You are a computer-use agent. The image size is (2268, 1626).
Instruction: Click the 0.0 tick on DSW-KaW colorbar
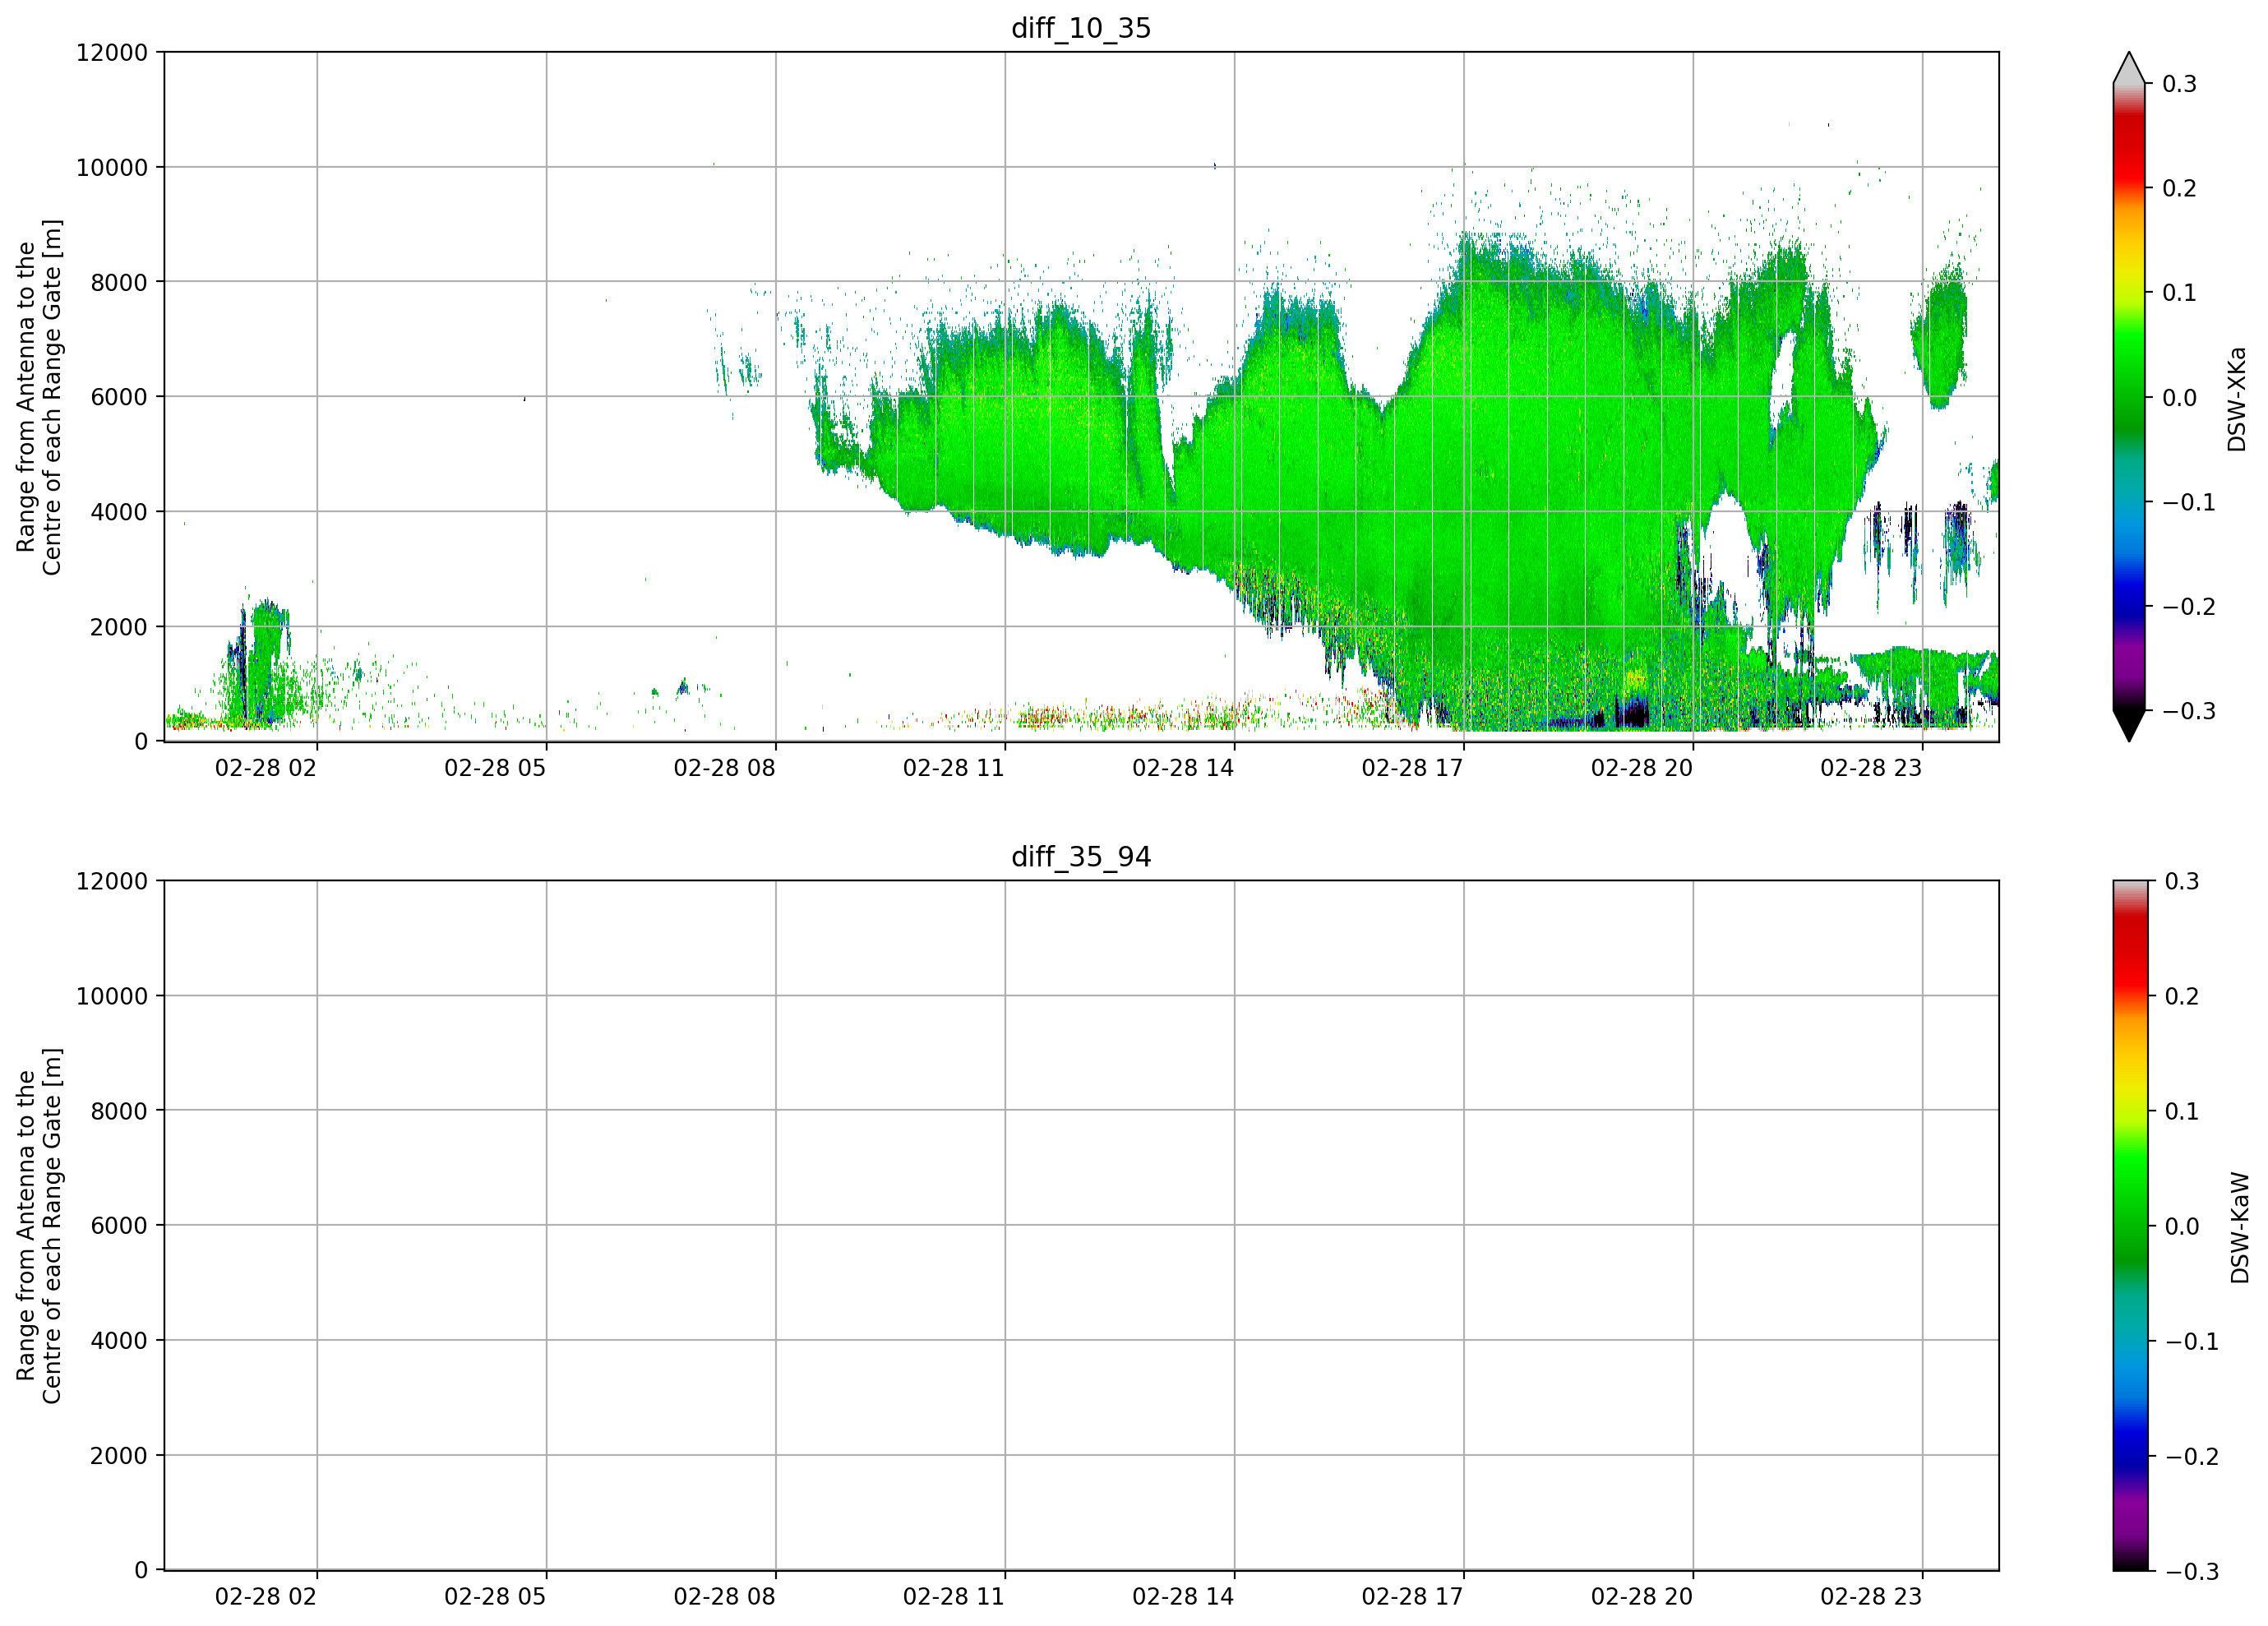(2182, 1226)
